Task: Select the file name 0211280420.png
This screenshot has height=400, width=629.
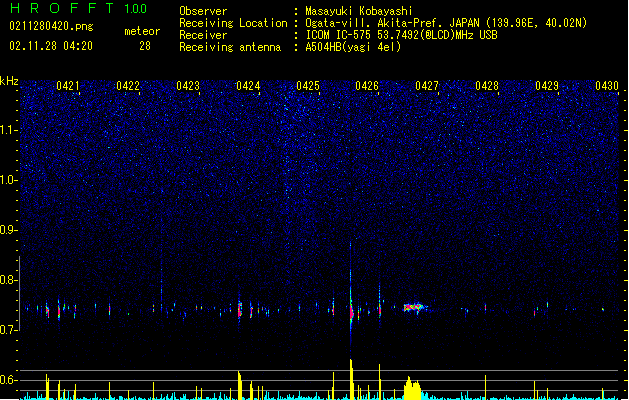Action: [51, 26]
